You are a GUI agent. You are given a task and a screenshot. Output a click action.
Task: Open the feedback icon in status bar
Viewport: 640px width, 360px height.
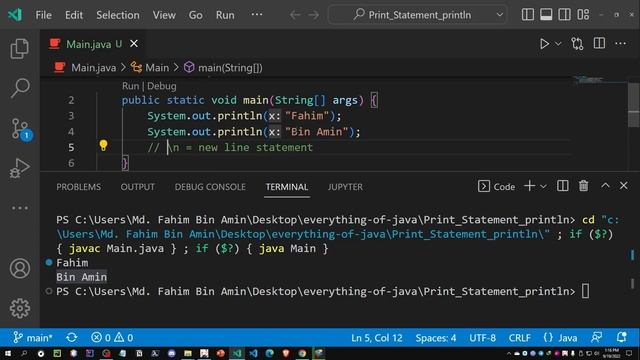597,338
